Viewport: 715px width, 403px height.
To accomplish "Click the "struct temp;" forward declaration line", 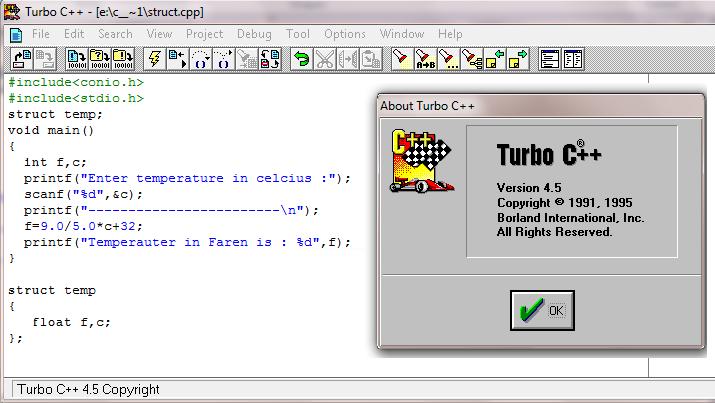I will coord(55,114).
